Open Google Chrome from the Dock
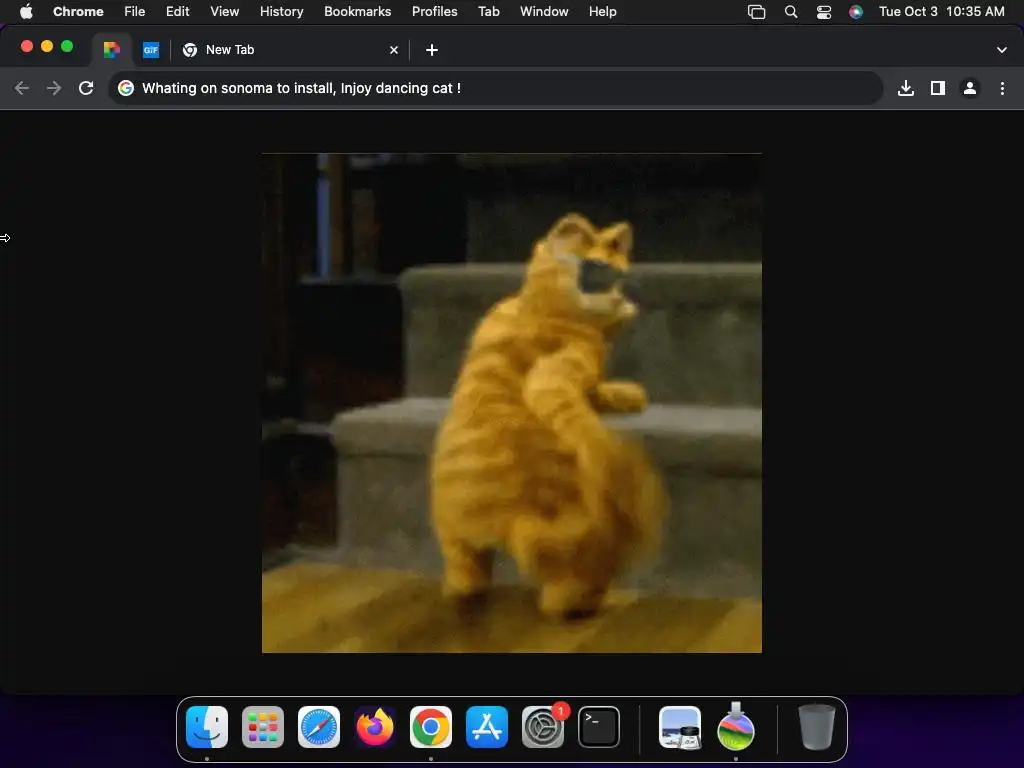Screen dimensions: 1024x768 [430, 726]
